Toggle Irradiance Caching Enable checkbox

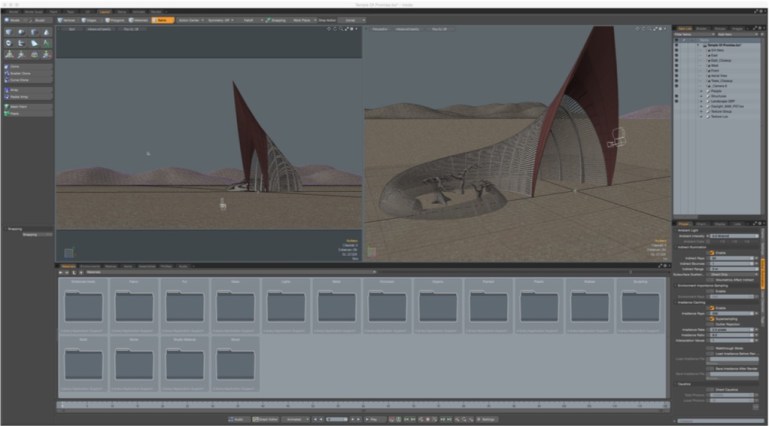tap(711, 308)
